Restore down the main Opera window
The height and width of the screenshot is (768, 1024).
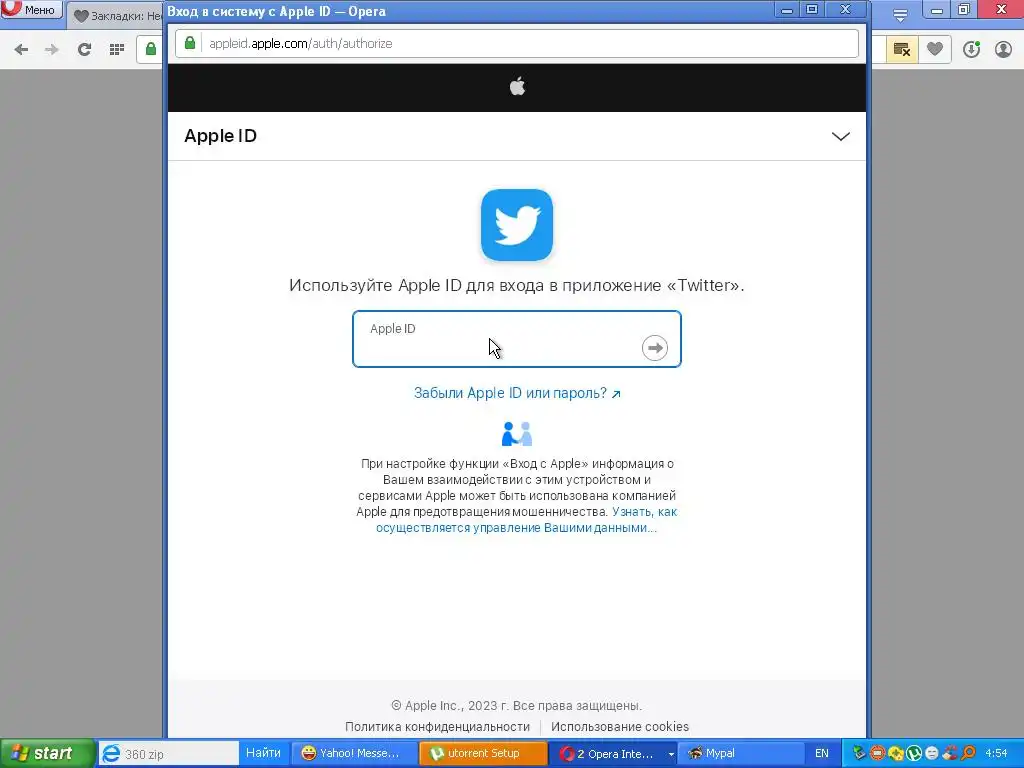(x=965, y=10)
